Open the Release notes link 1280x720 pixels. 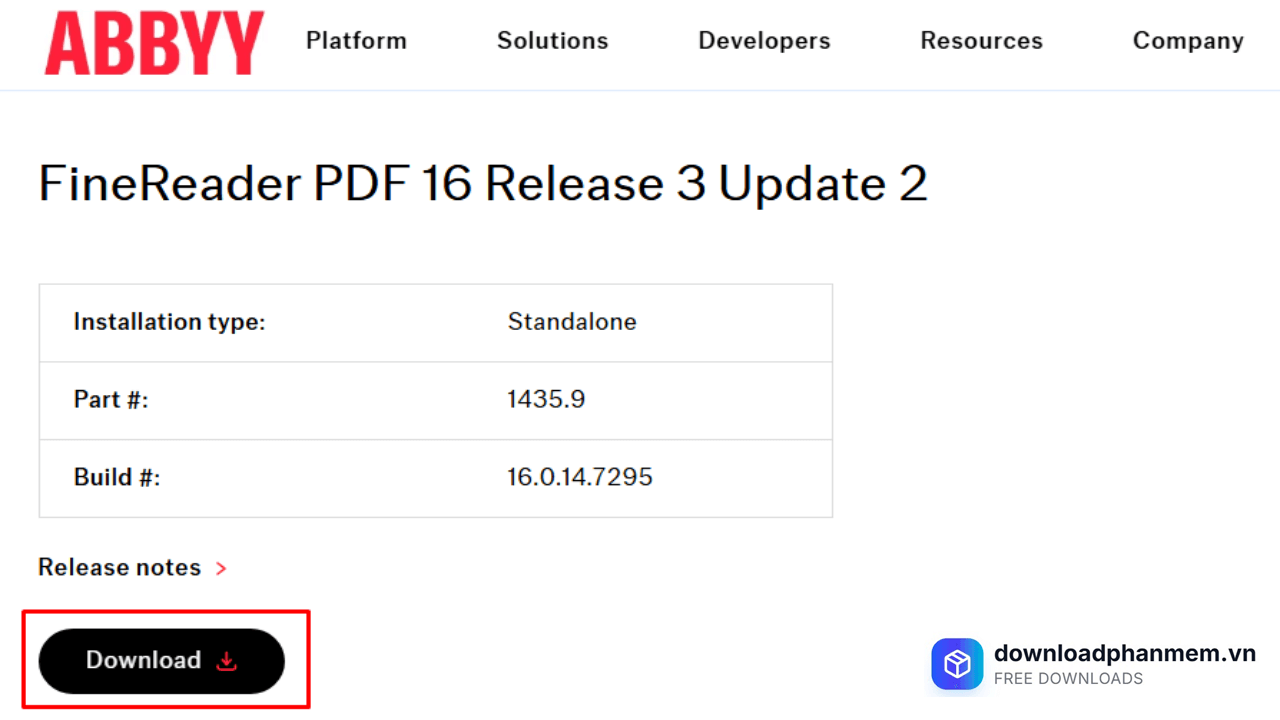[x=119, y=567]
